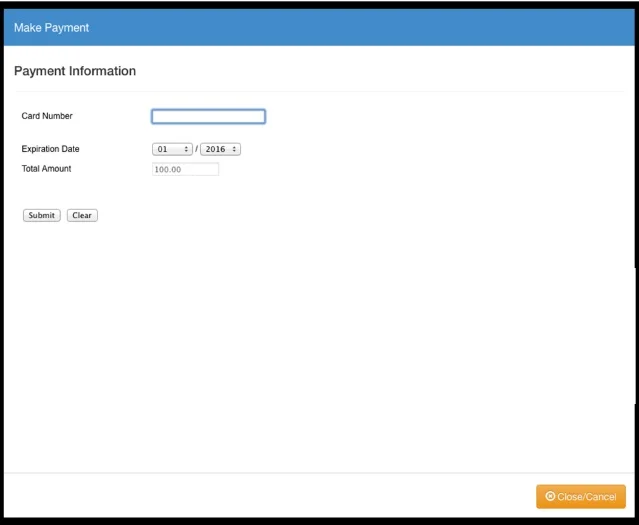Click the Card Number label
The image size is (639, 525).
pos(47,116)
